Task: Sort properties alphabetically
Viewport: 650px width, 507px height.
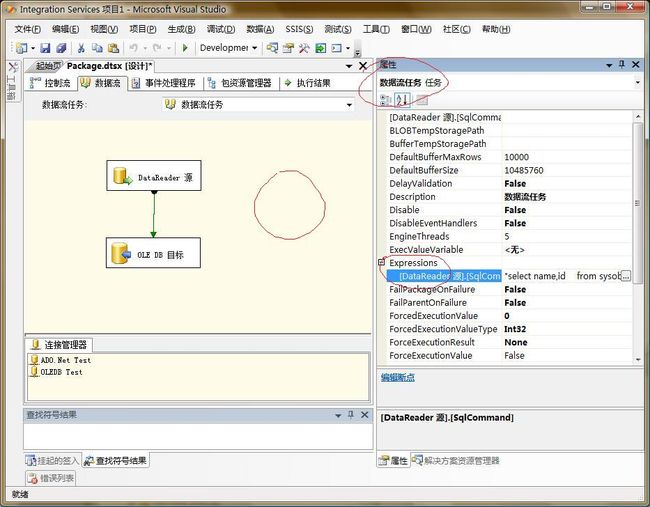Action: (x=402, y=99)
